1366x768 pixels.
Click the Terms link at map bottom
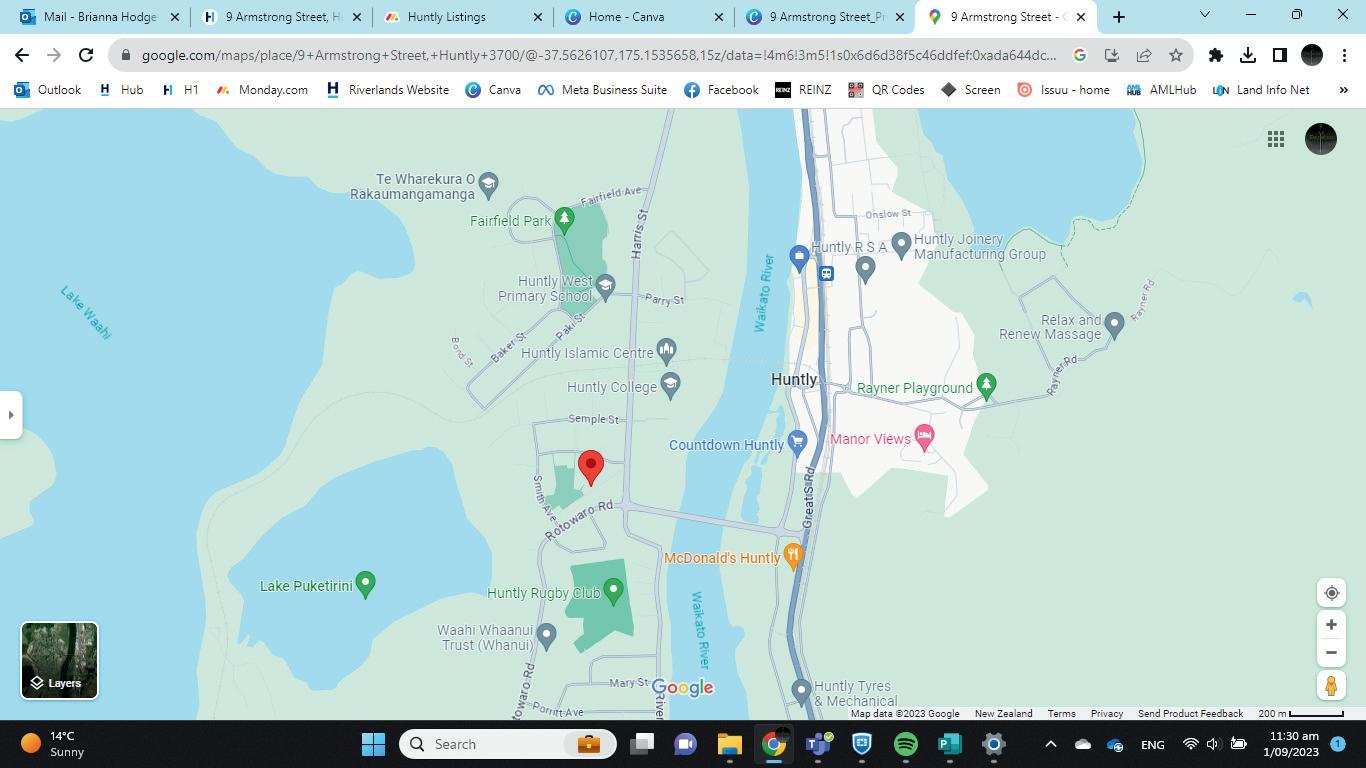click(x=1061, y=714)
